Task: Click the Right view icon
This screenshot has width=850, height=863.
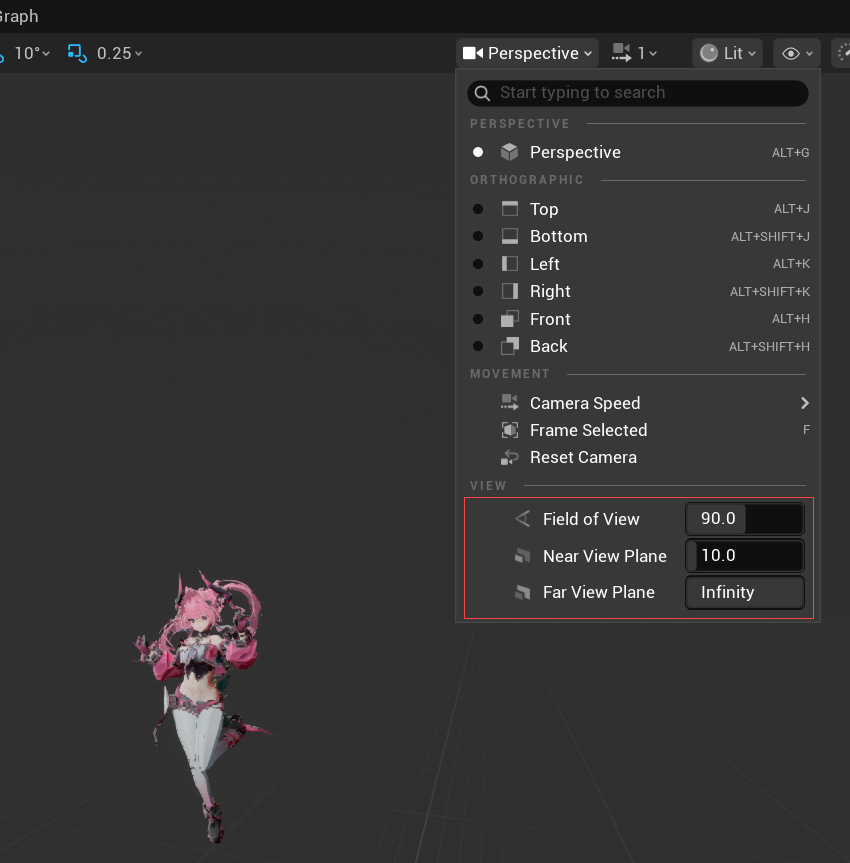Action: 510,291
